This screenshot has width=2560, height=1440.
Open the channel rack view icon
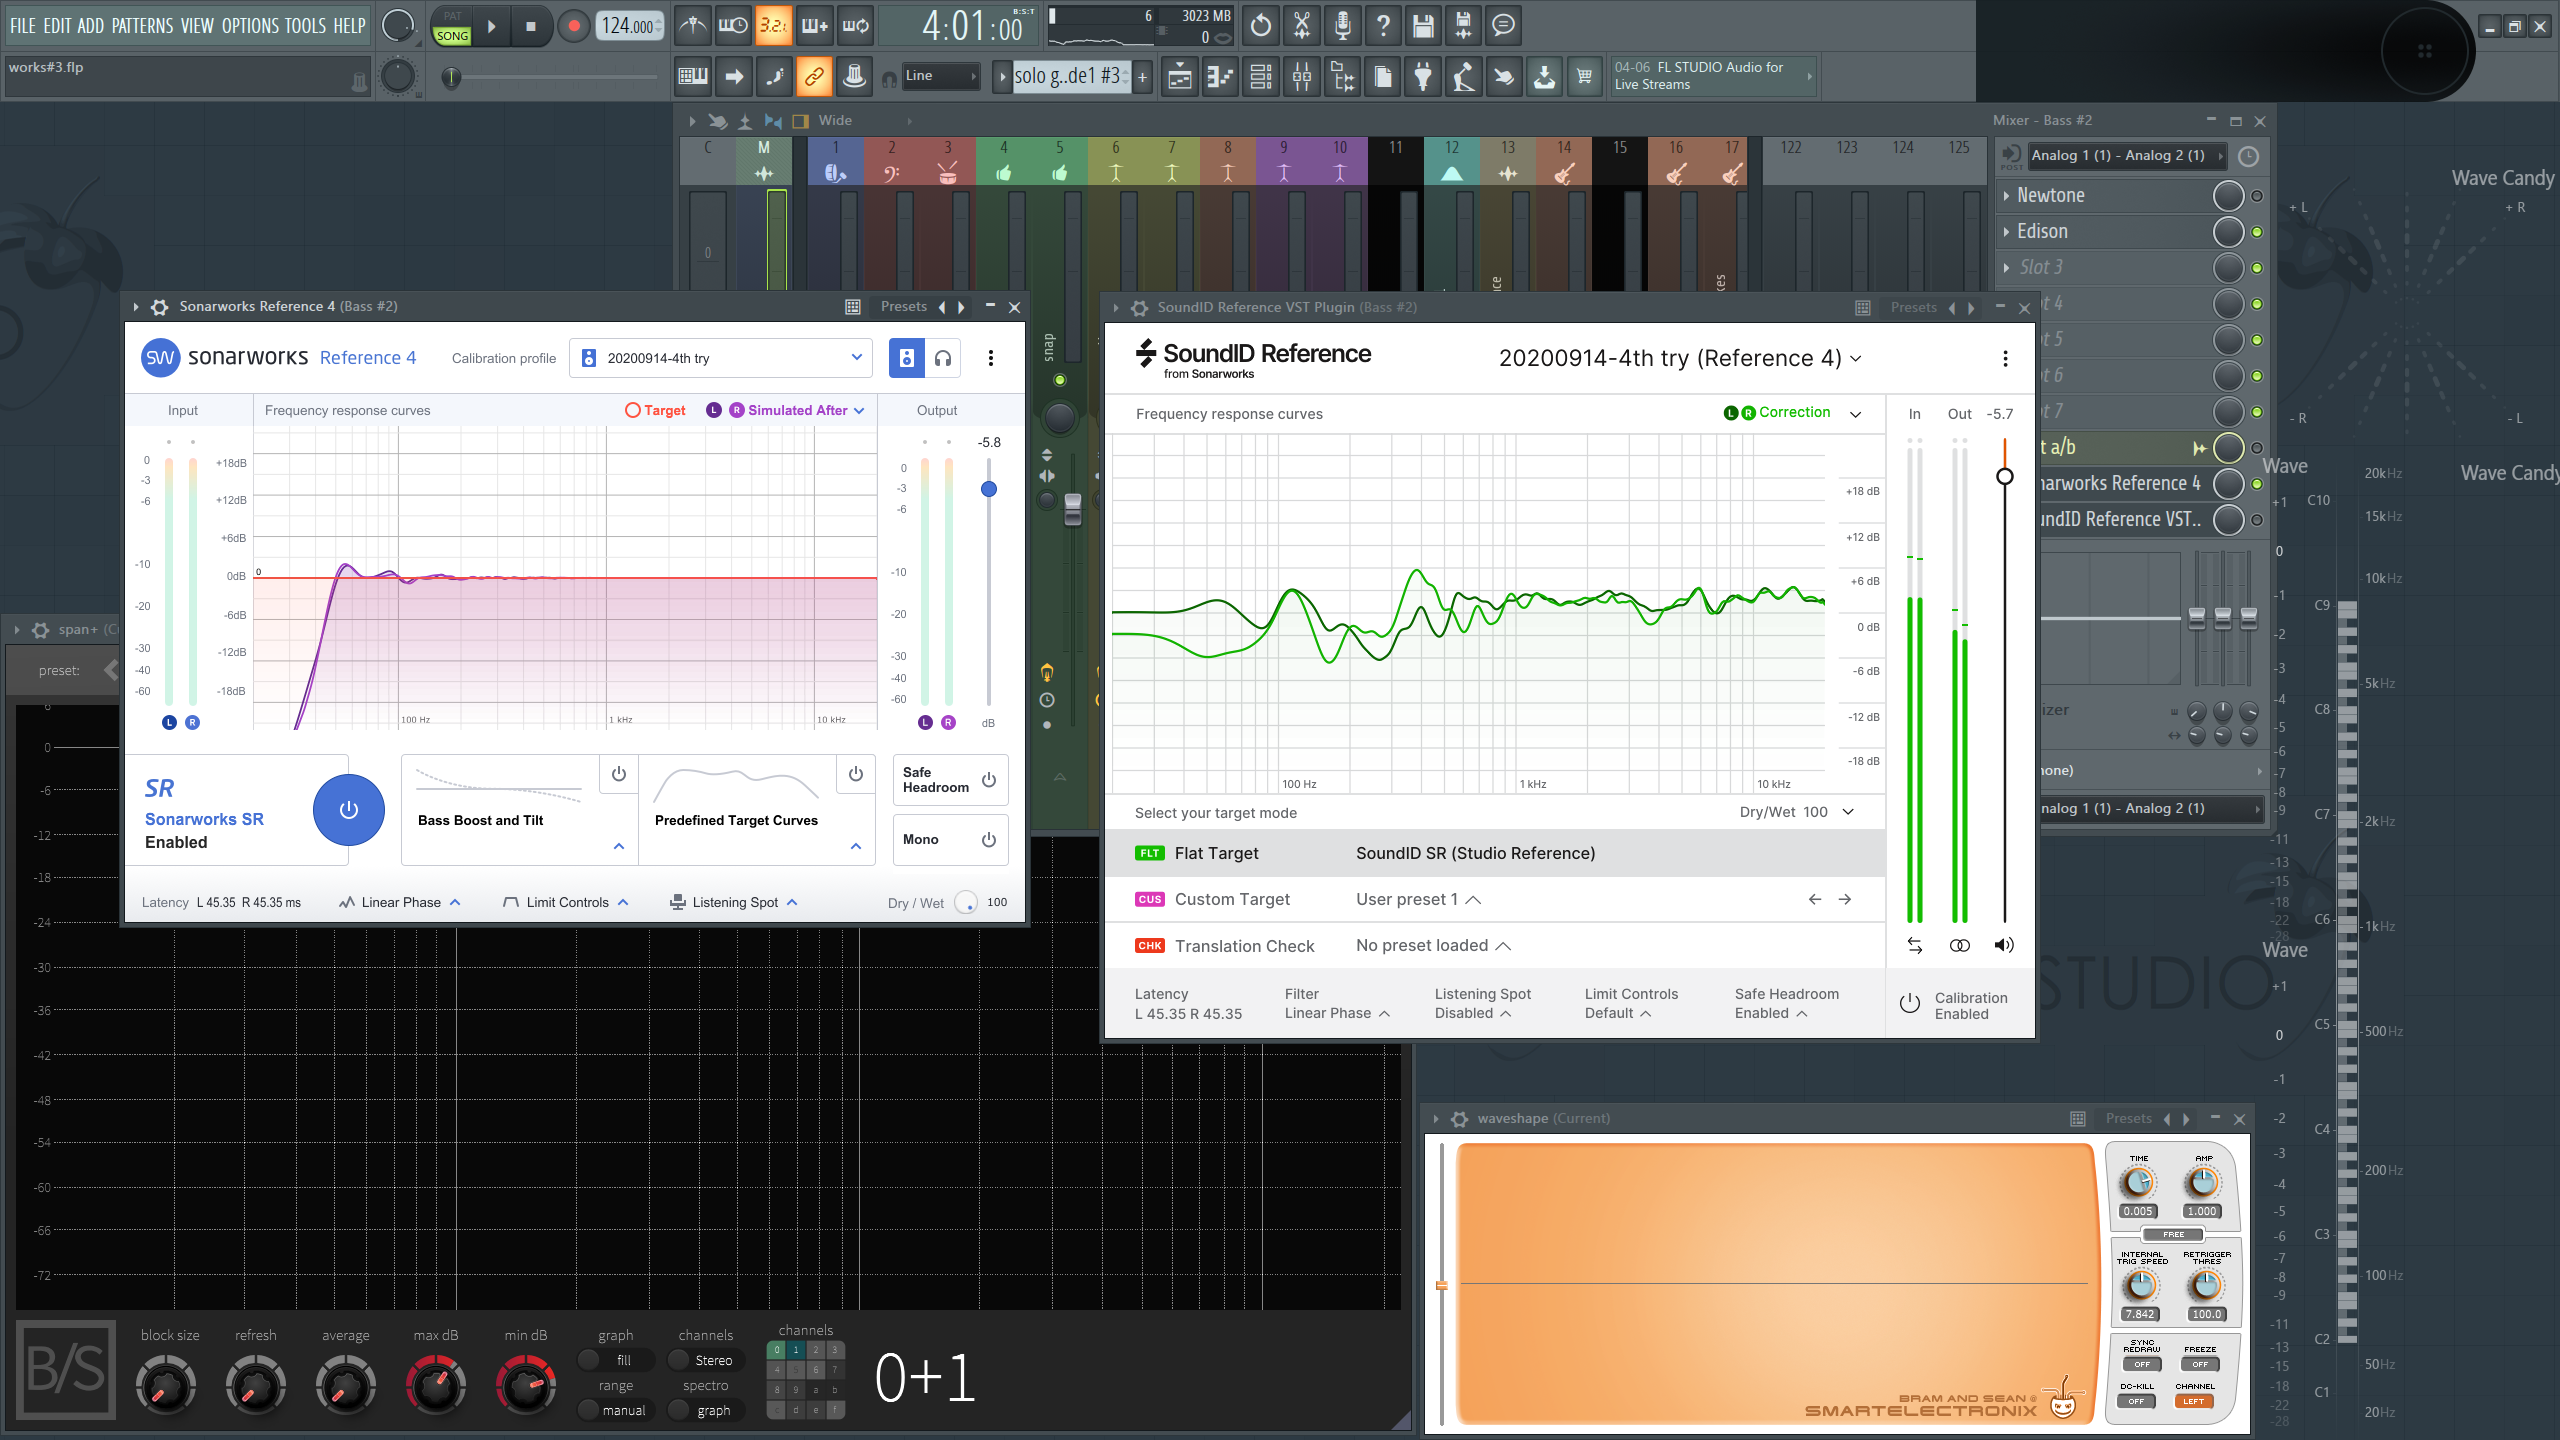coord(1261,76)
